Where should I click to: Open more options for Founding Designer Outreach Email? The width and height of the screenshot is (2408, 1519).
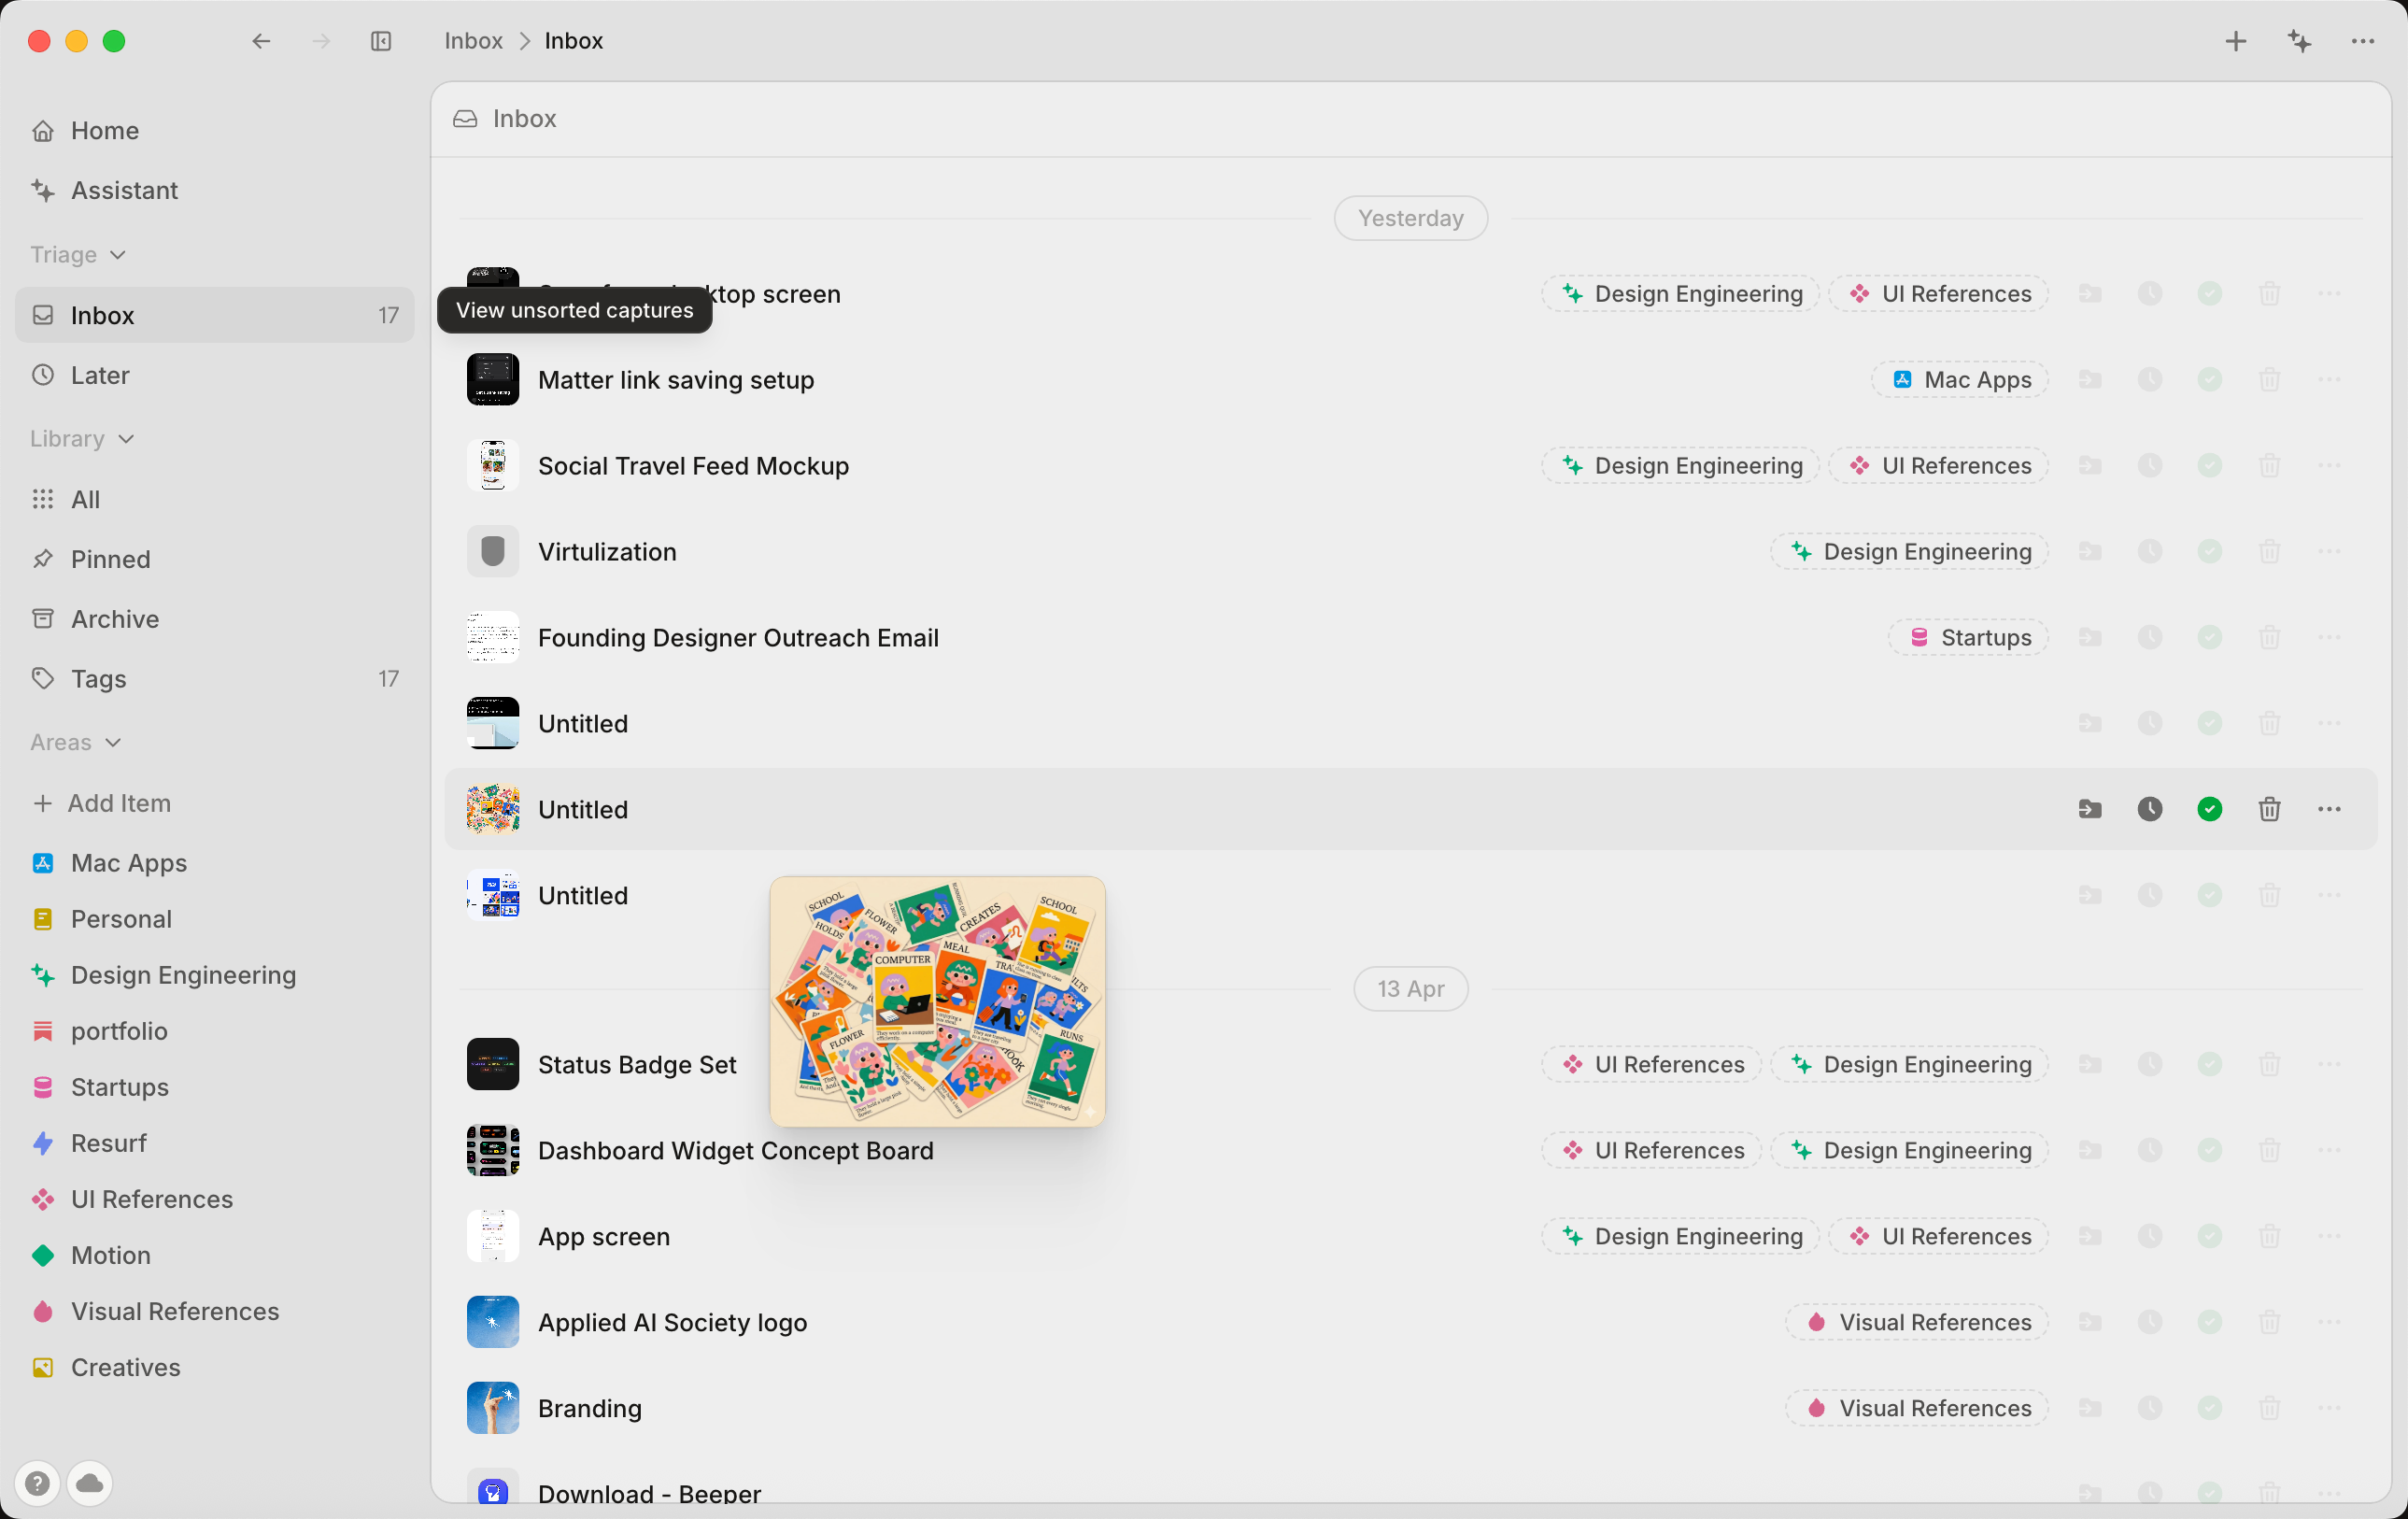tap(2329, 637)
